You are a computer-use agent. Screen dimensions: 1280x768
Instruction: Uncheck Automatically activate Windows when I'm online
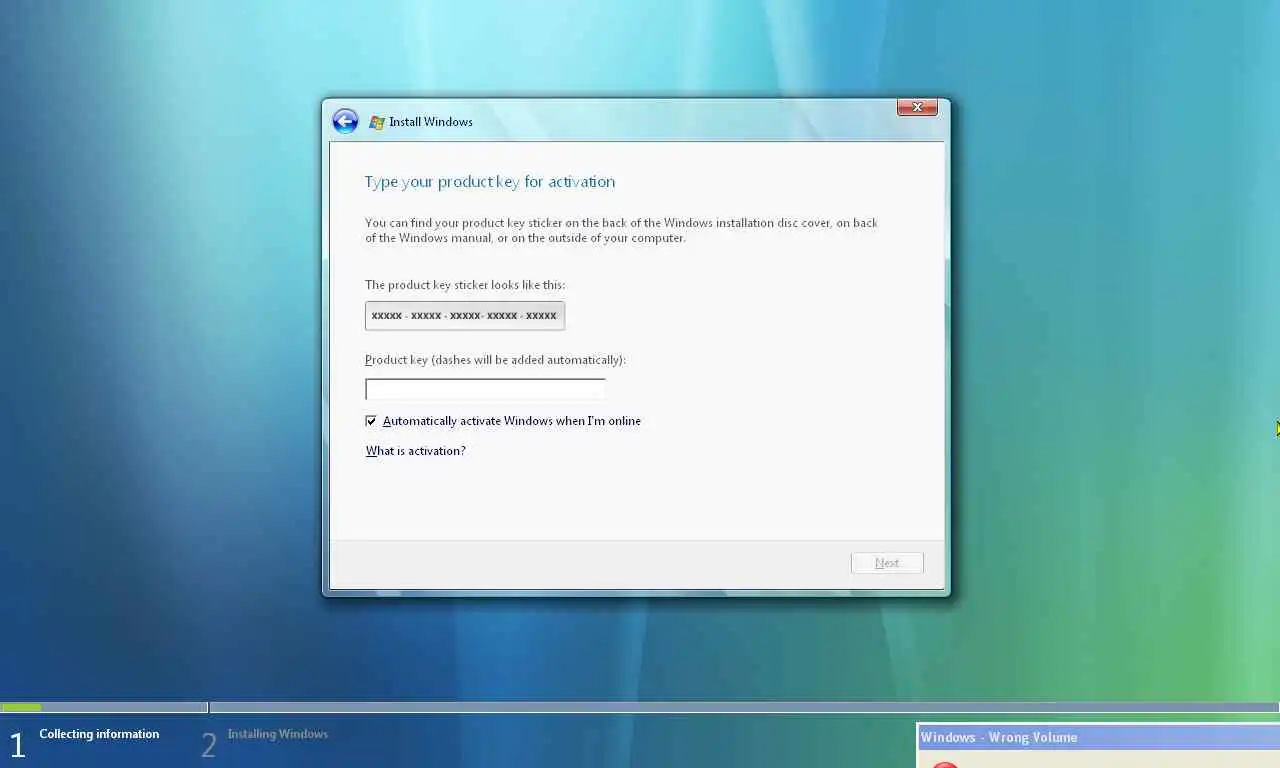click(x=371, y=421)
